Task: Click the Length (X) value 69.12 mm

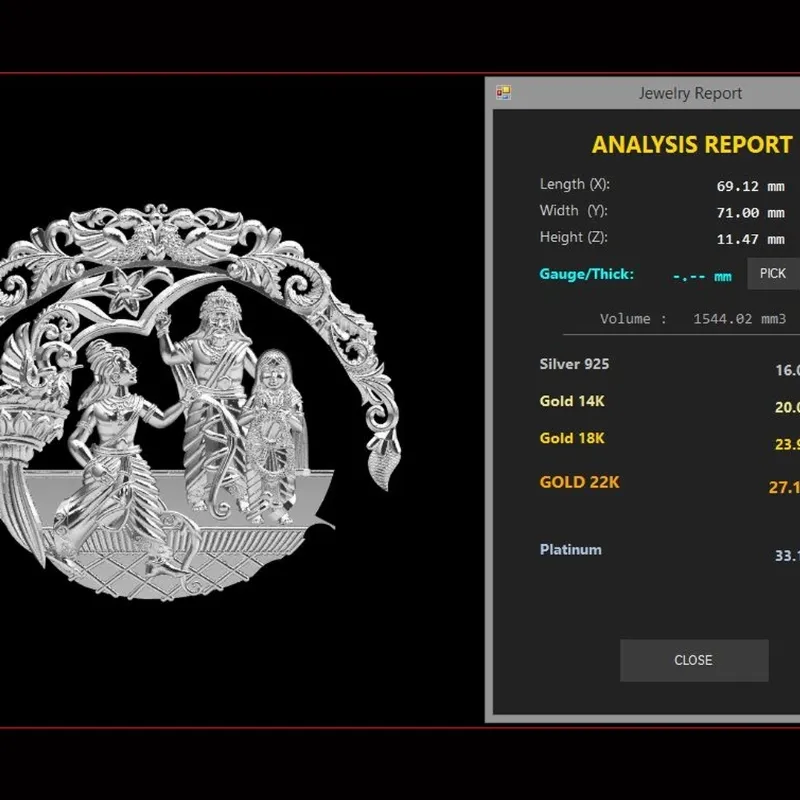Action: click(x=751, y=186)
